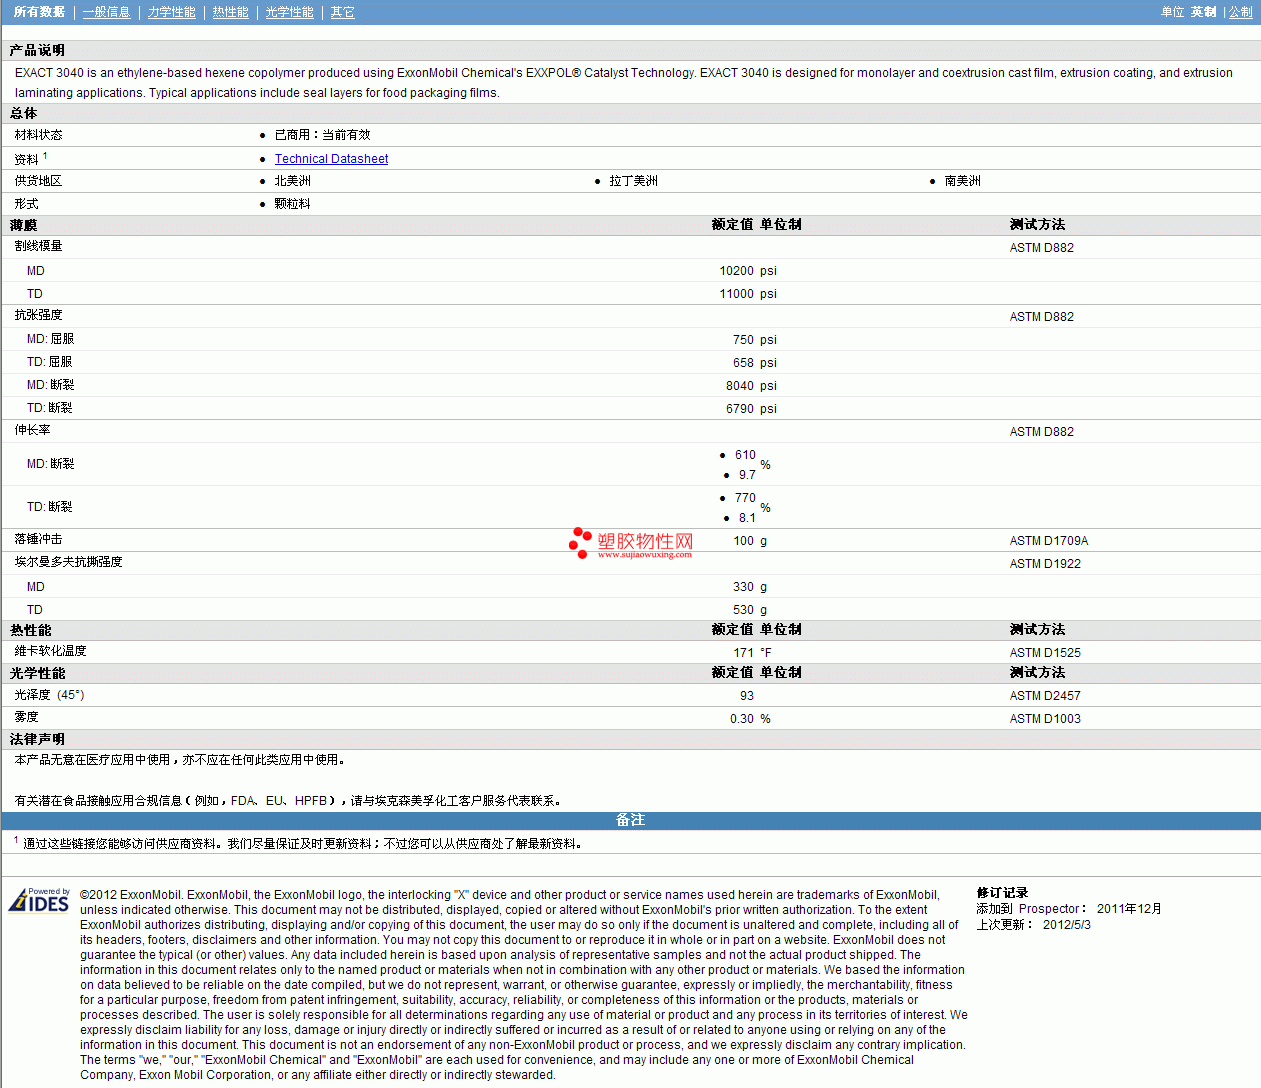Click the last updated date 2012/5/3

click(x=1067, y=925)
